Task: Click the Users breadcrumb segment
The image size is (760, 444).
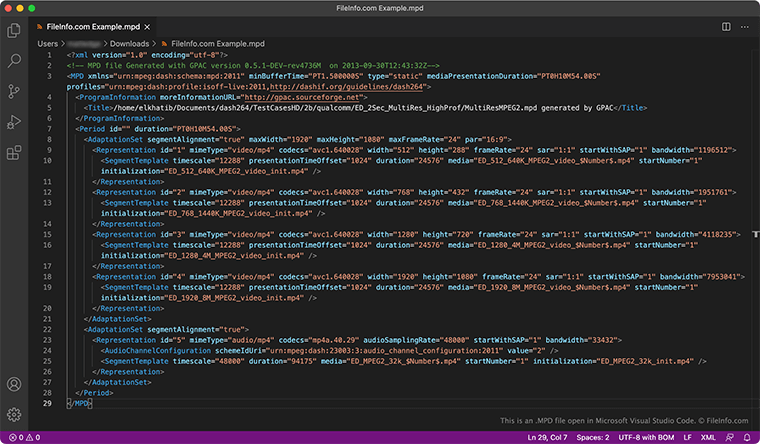Action: (49, 44)
